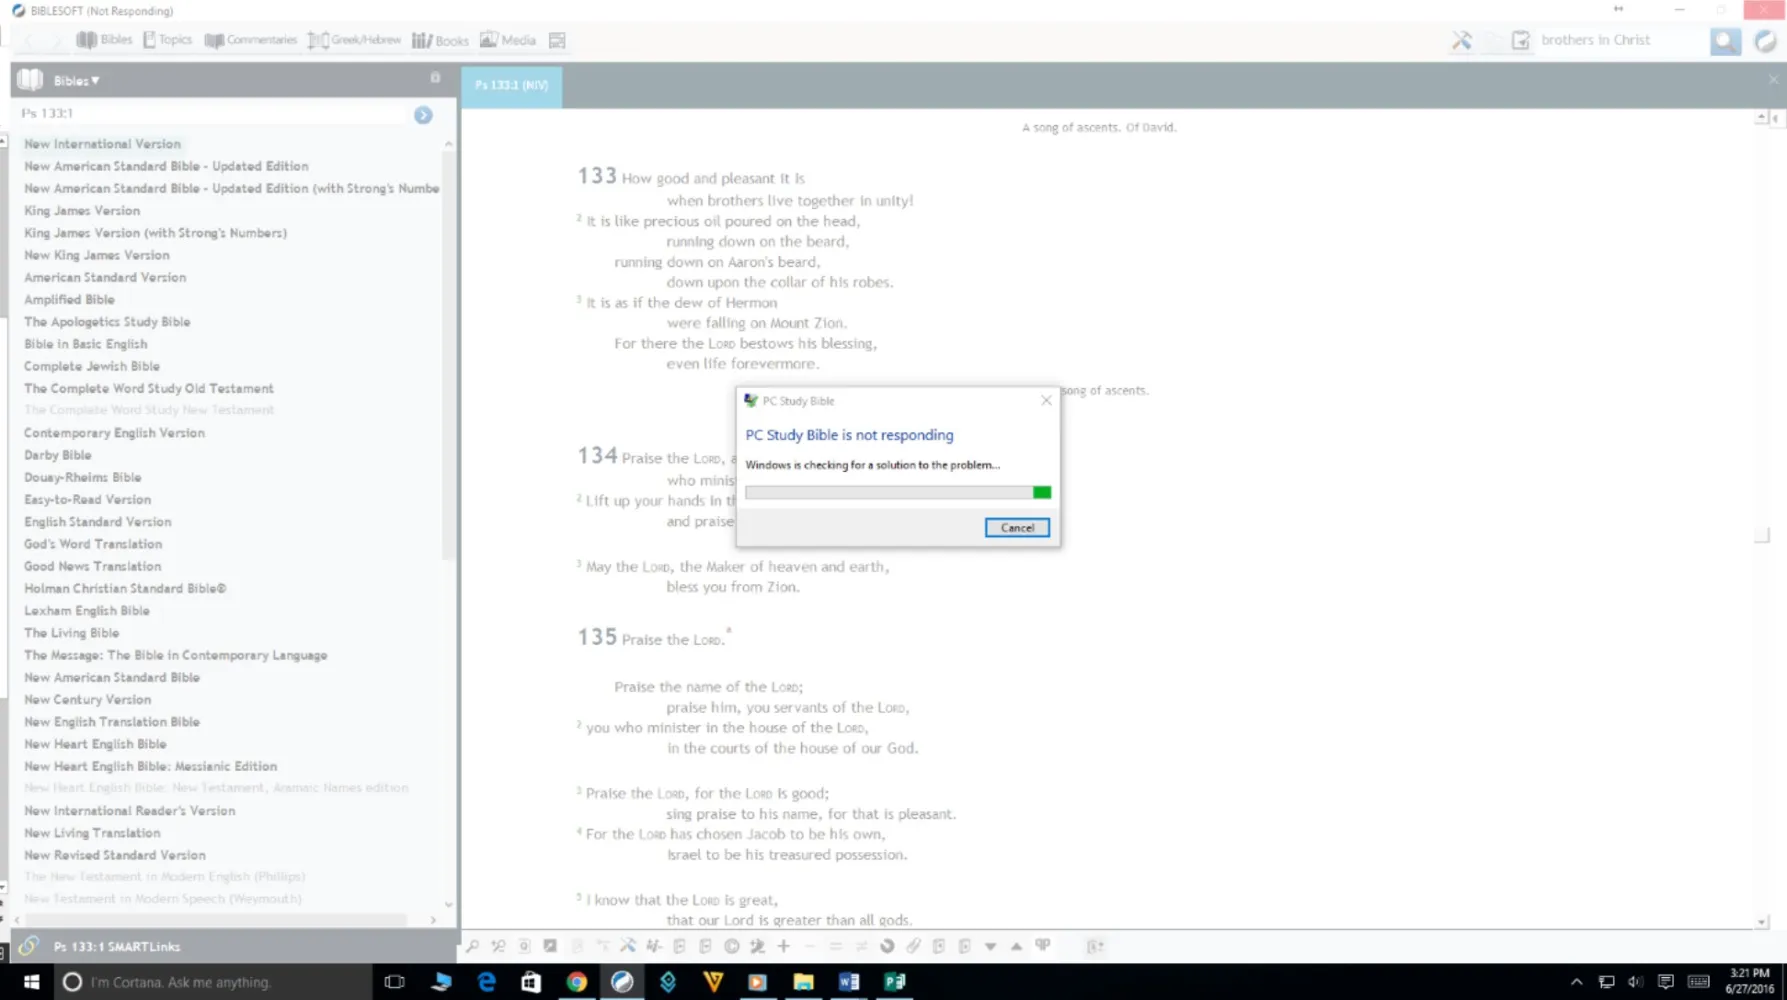This screenshot has width=1787, height=1000.
Task: Choose God's Word Translation
Action: (93, 544)
